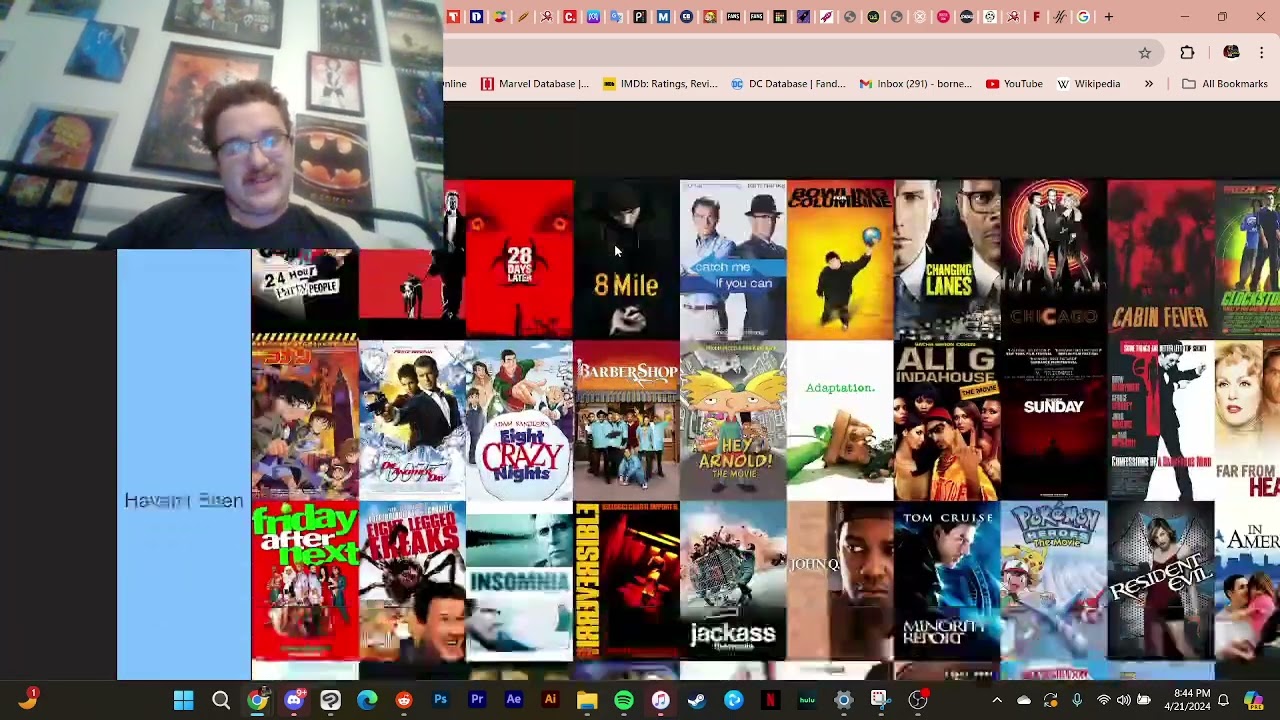Open OBS Studio from taskbar
This screenshot has height=720, width=1280.
[x=917, y=700]
